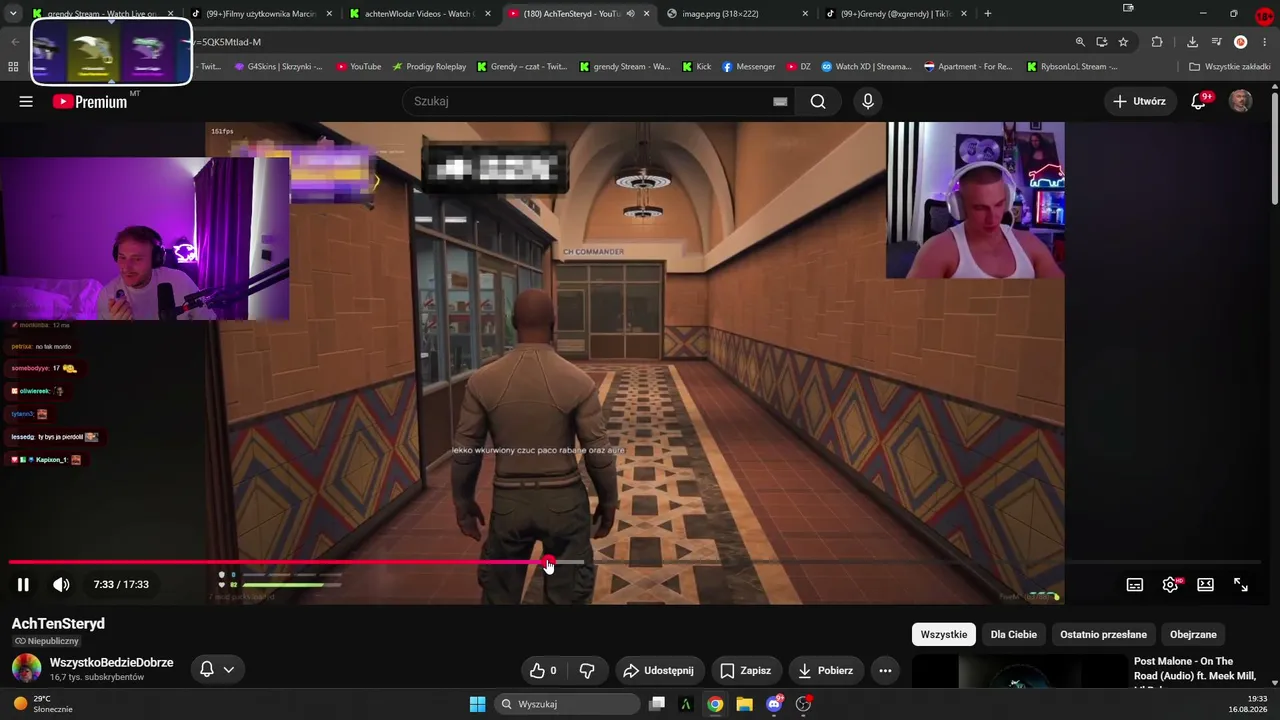
Task: Open the Utwórz create menu
Action: click(x=1139, y=101)
